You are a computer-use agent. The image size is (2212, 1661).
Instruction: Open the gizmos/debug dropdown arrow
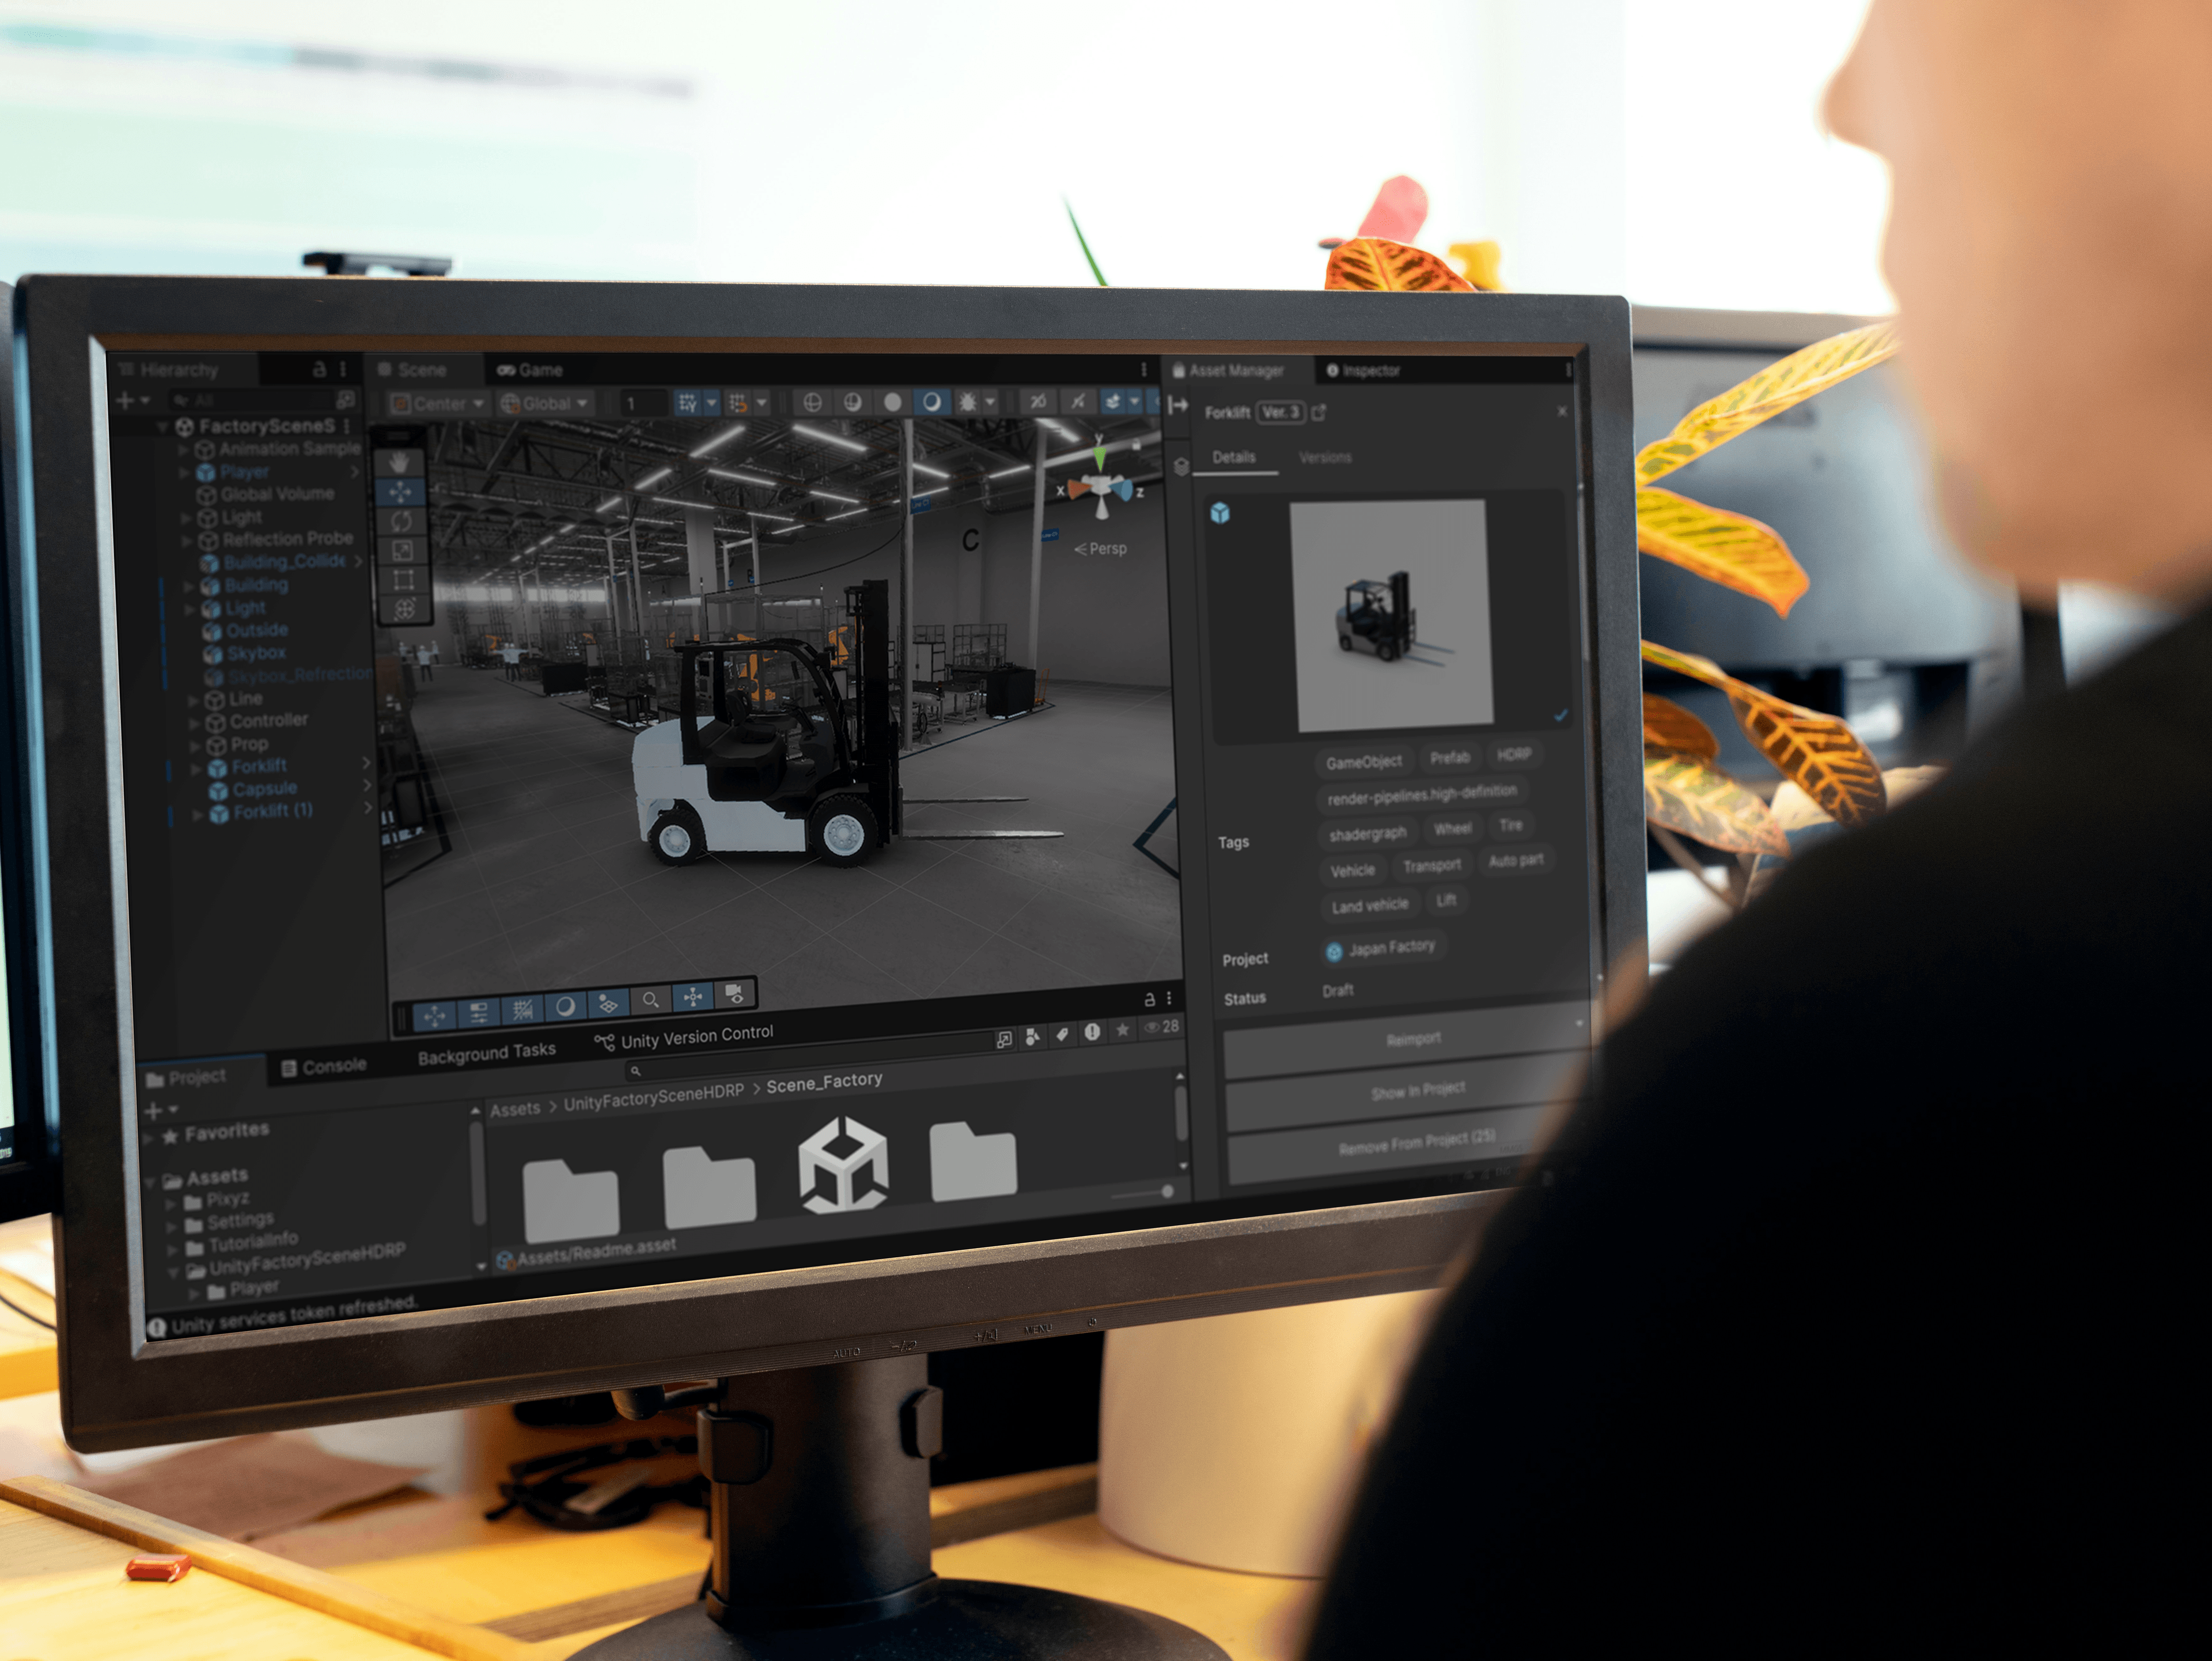(990, 402)
